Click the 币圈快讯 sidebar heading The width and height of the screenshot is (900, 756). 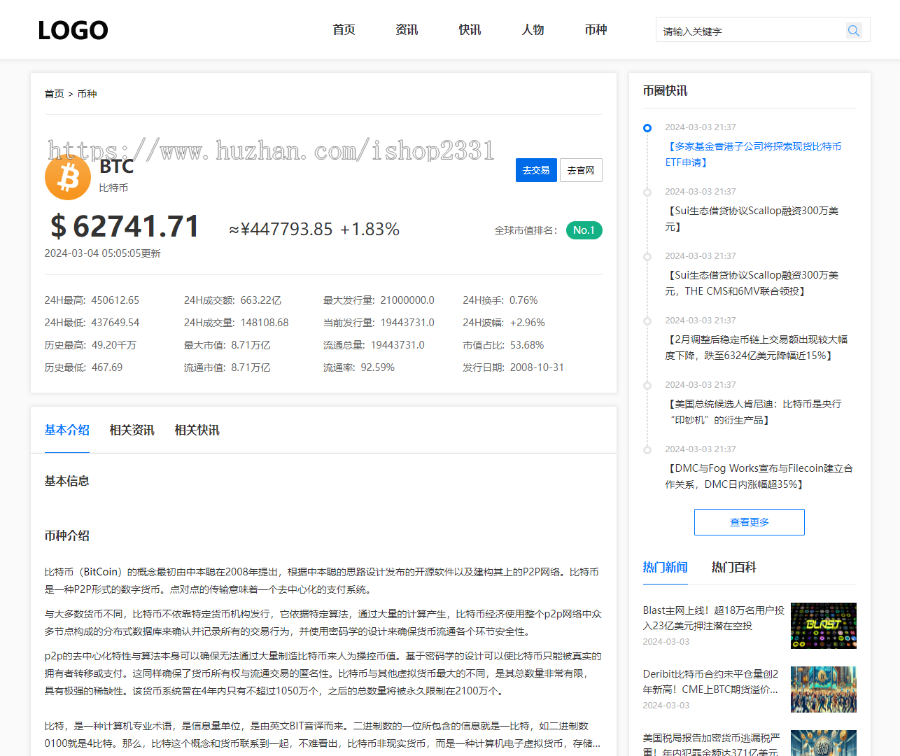(665, 91)
